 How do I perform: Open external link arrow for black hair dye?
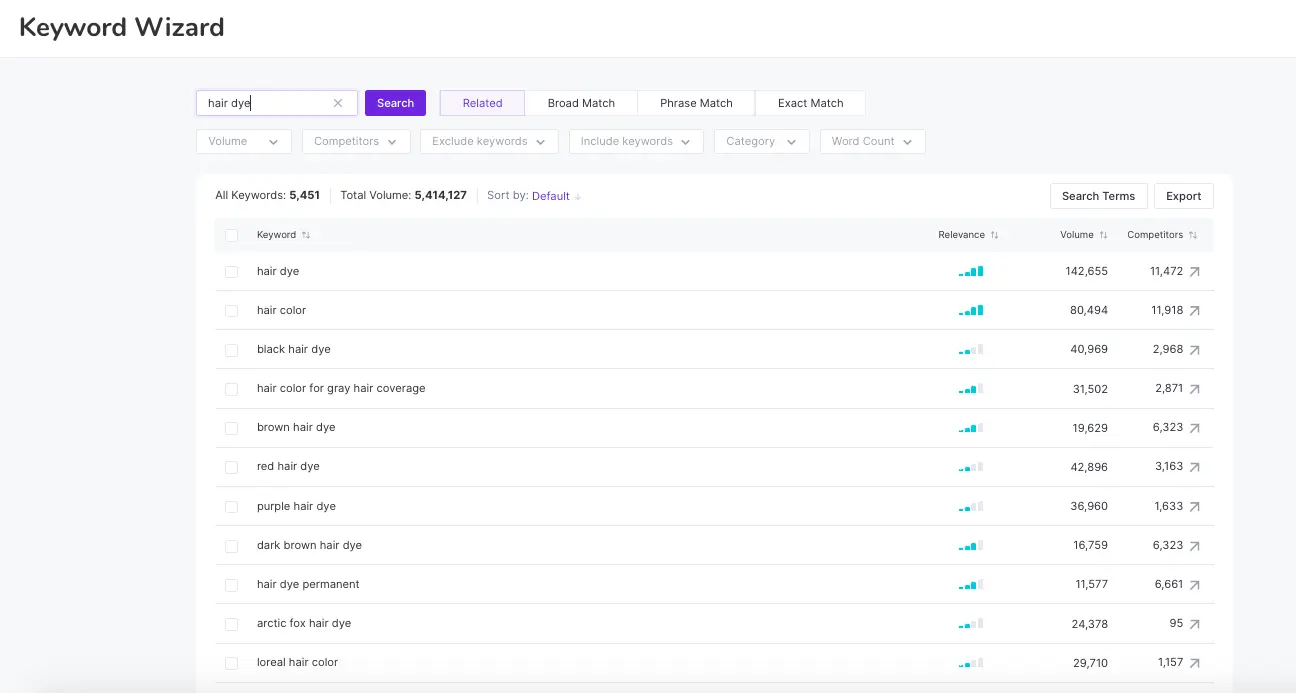click(x=1194, y=350)
